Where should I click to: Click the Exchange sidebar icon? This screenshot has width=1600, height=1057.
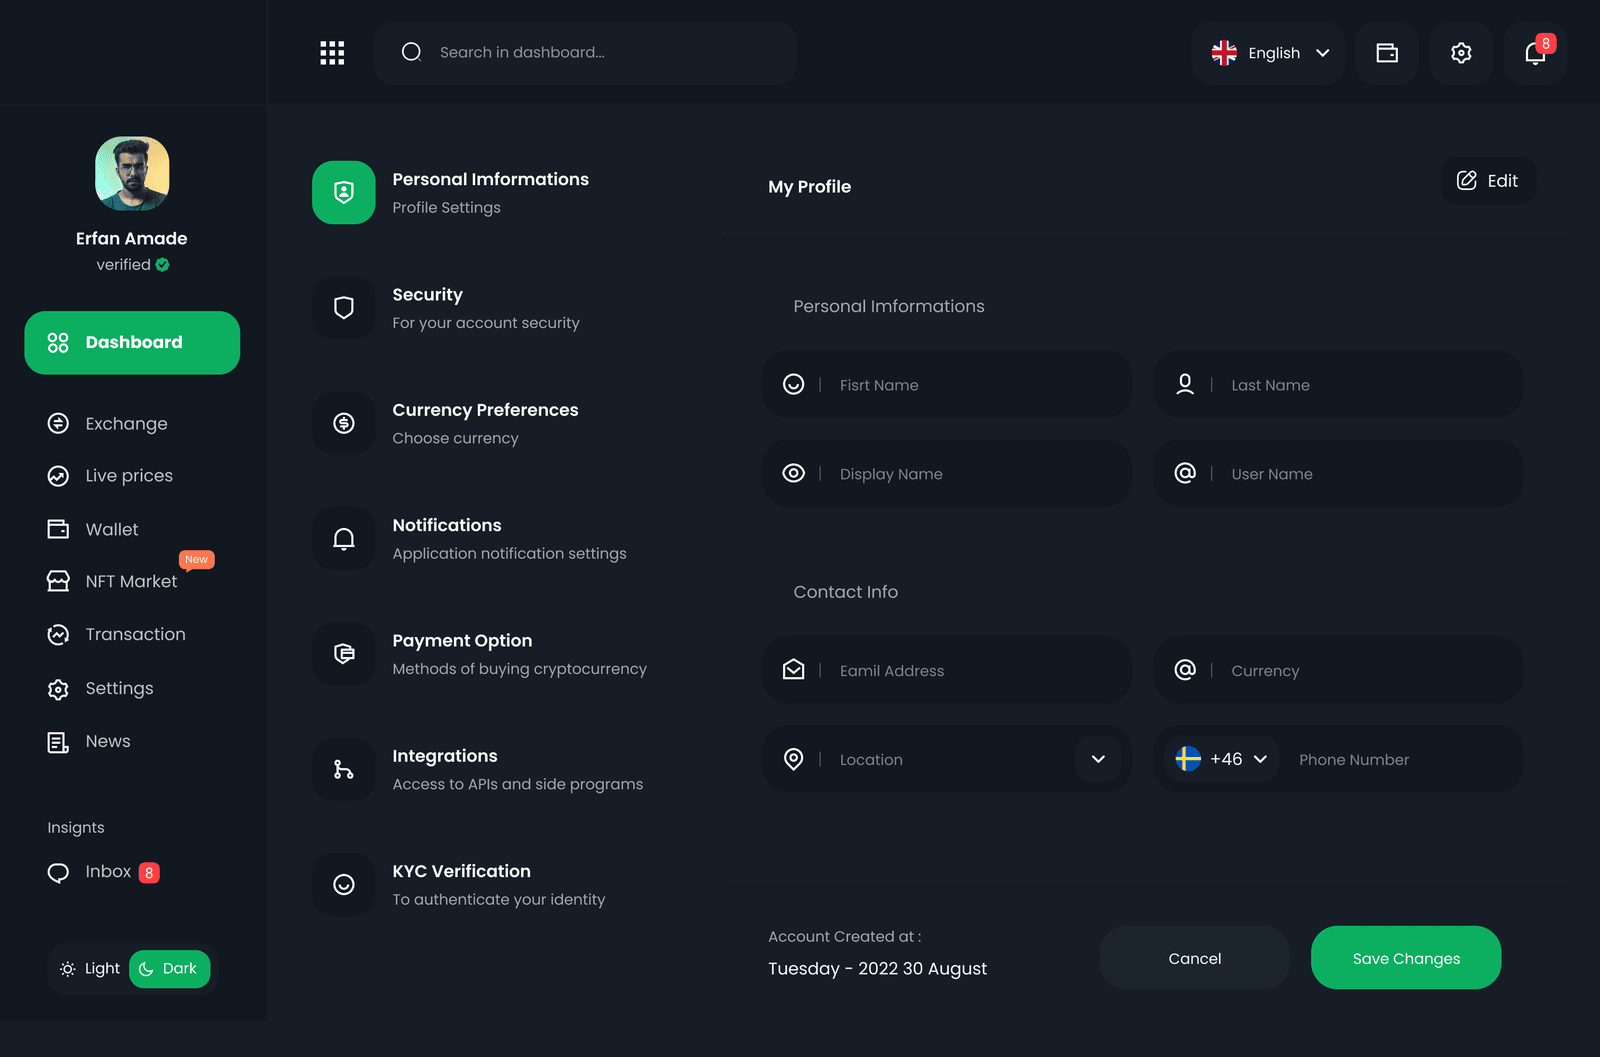pos(58,423)
